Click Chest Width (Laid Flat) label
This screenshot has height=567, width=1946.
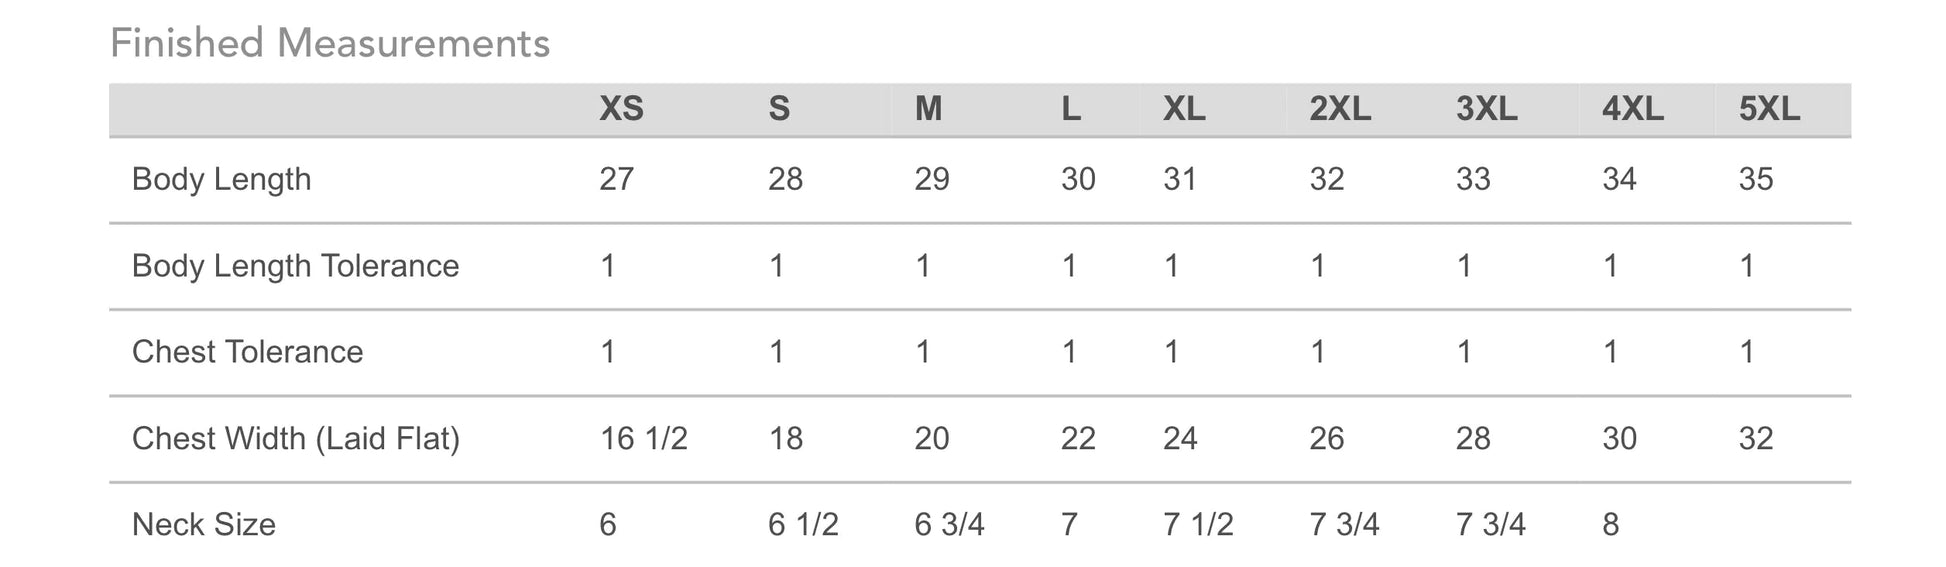pos(295,439)
